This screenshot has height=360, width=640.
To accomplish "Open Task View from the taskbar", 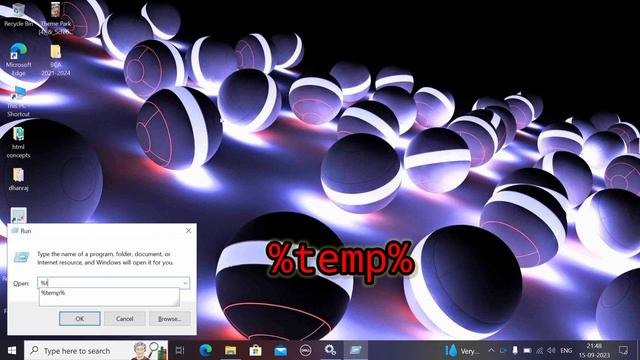I will [180, 350].
